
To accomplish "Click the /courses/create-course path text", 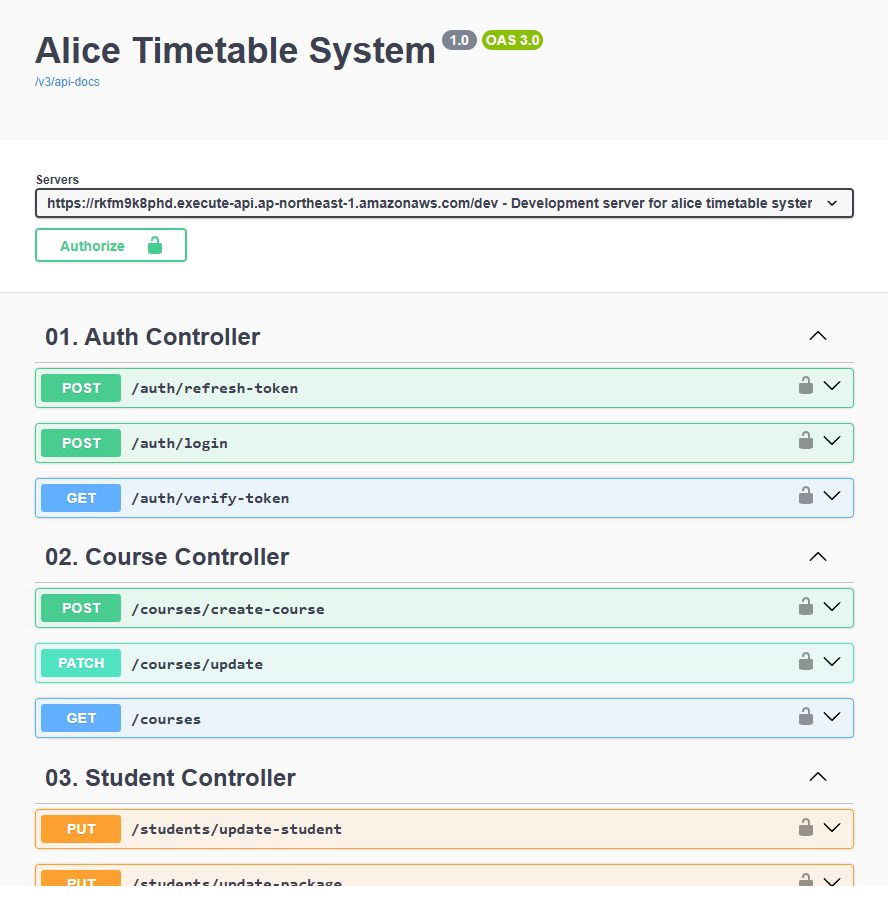I will pos(228,609).
